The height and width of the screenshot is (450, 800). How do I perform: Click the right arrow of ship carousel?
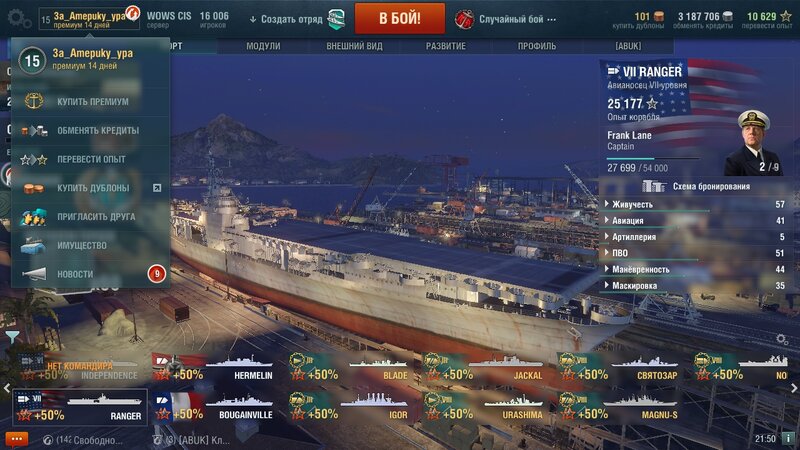click(x=794, y=388)
